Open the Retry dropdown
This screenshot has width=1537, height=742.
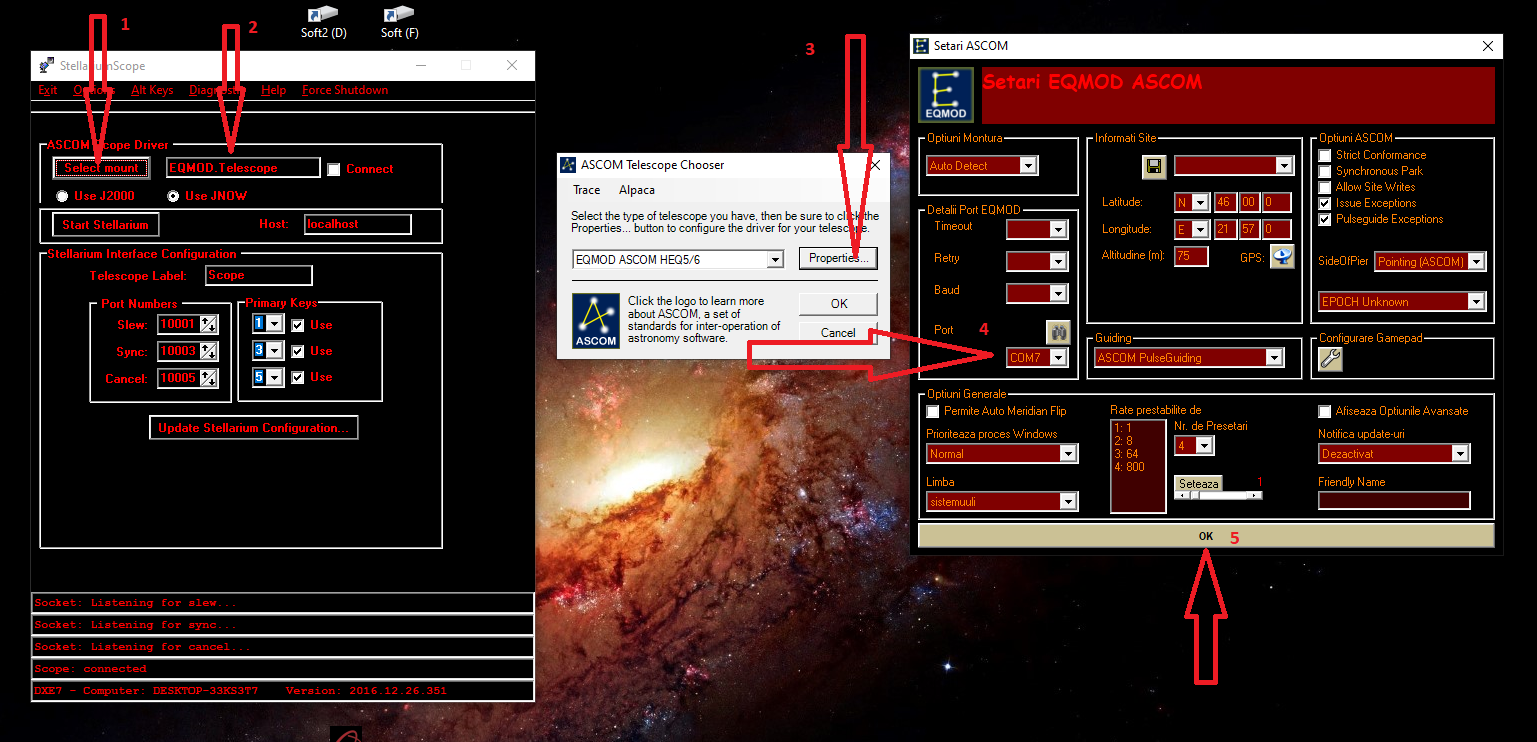[1059, 262]
